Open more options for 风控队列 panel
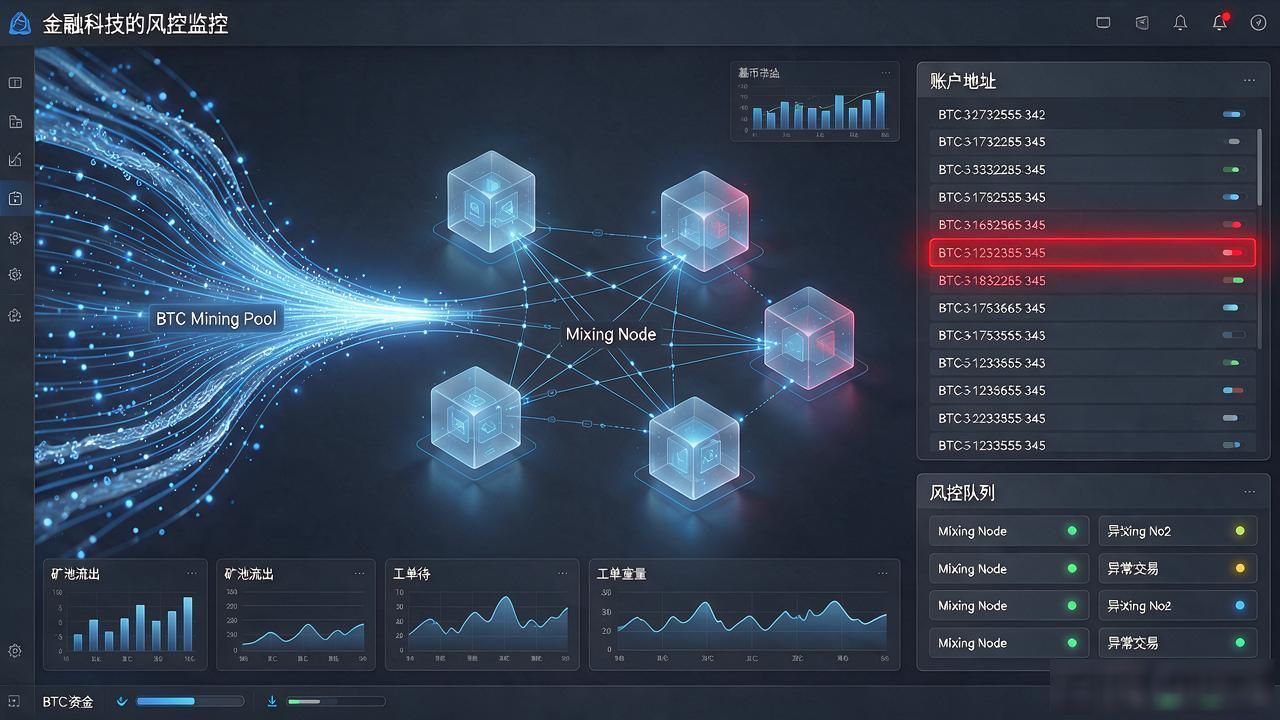1280x720 pixels. 1249,492
